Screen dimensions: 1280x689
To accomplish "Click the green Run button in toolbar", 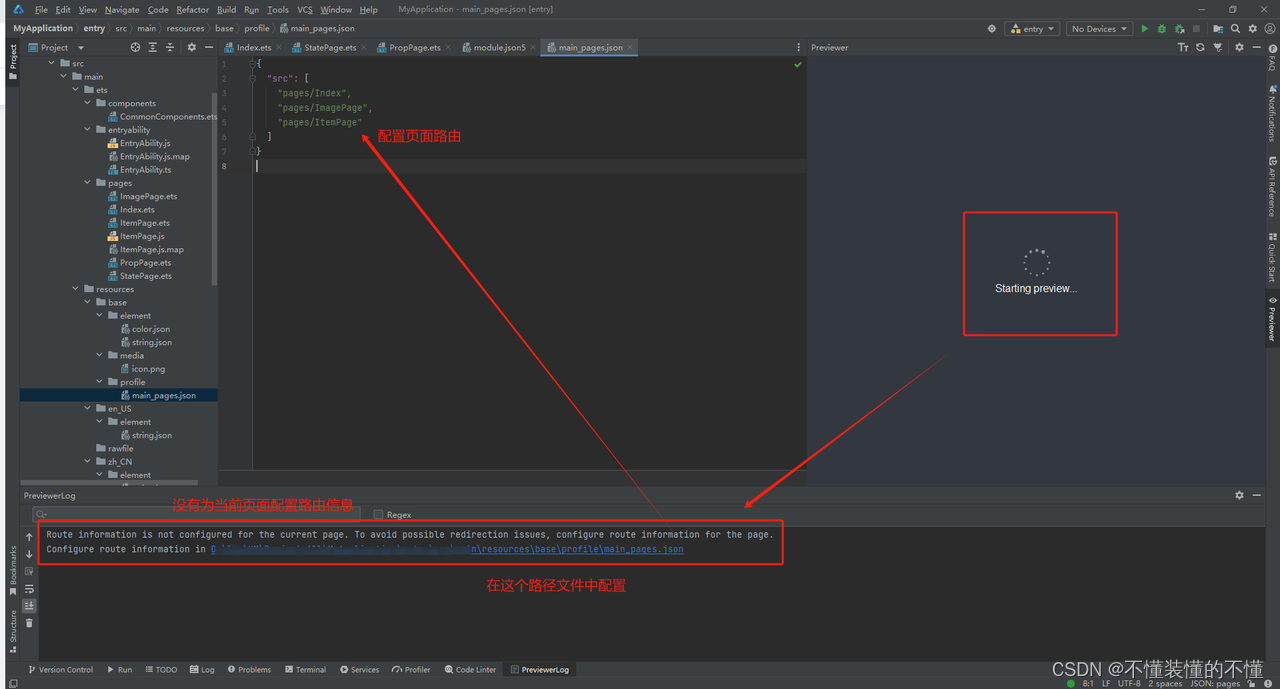I will coord(1144,29).
